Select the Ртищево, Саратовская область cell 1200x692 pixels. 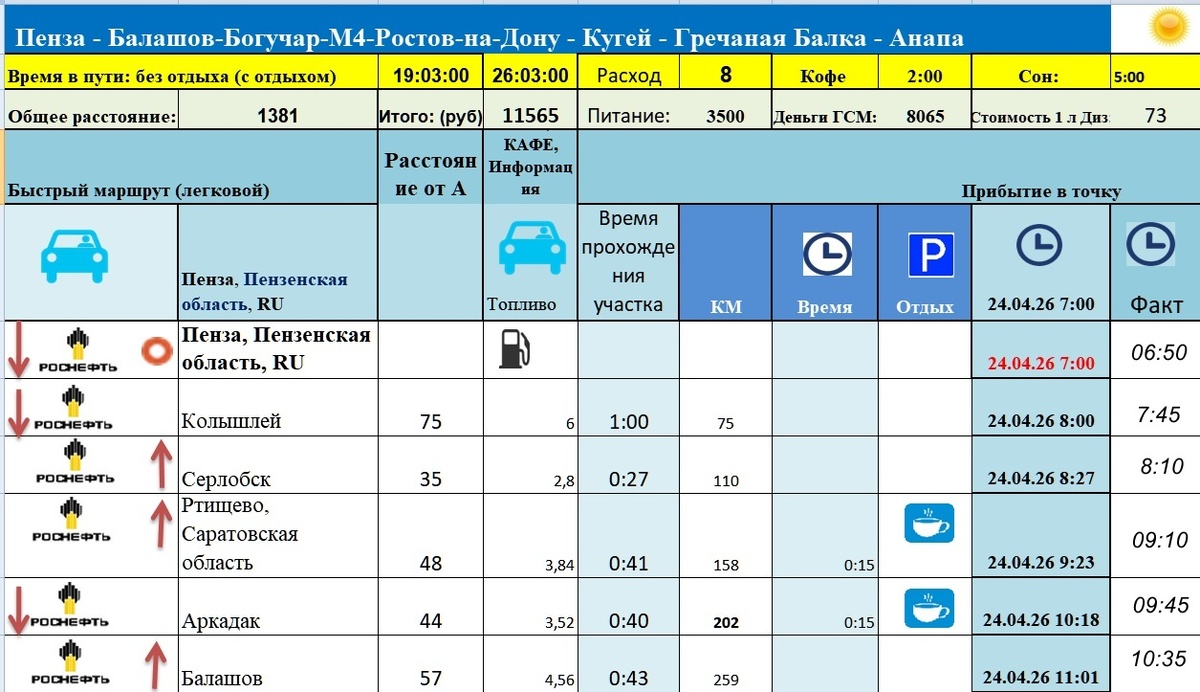[x=278, y=535]
